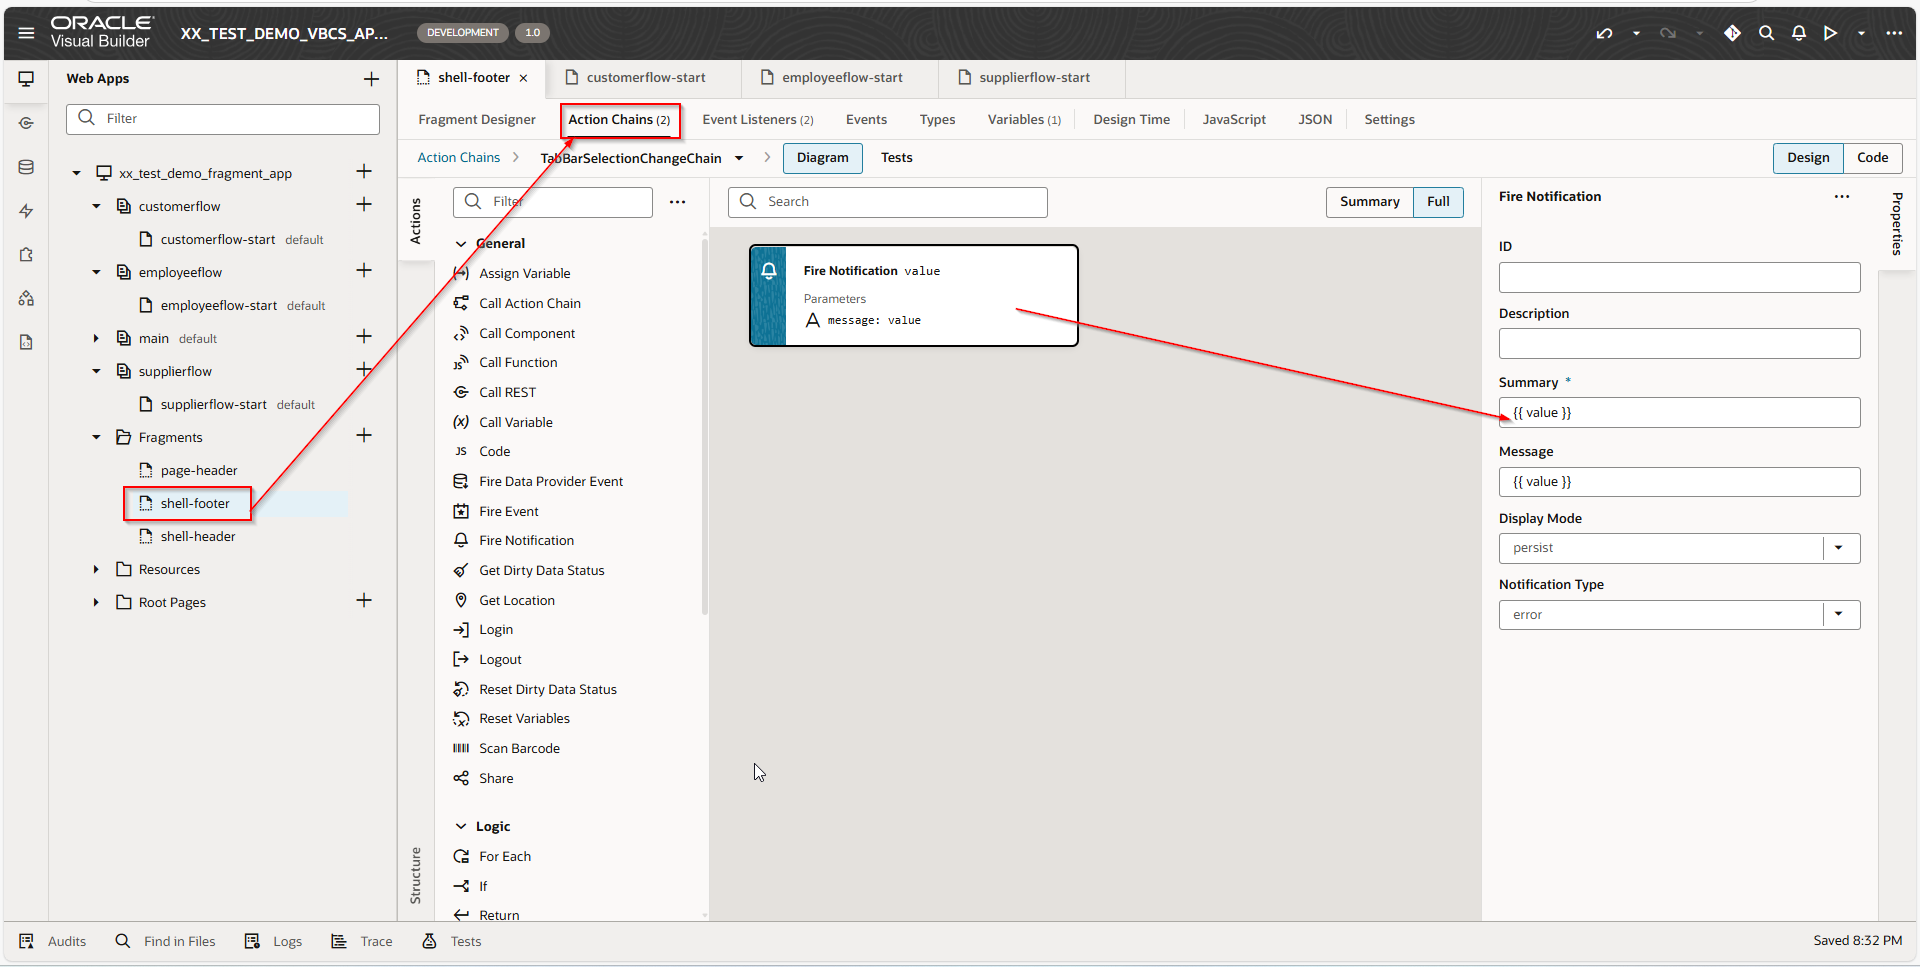Screen dimensions: 1920x967
Task: Open Audits panel in bottom bar
Action: pos(53,941)
